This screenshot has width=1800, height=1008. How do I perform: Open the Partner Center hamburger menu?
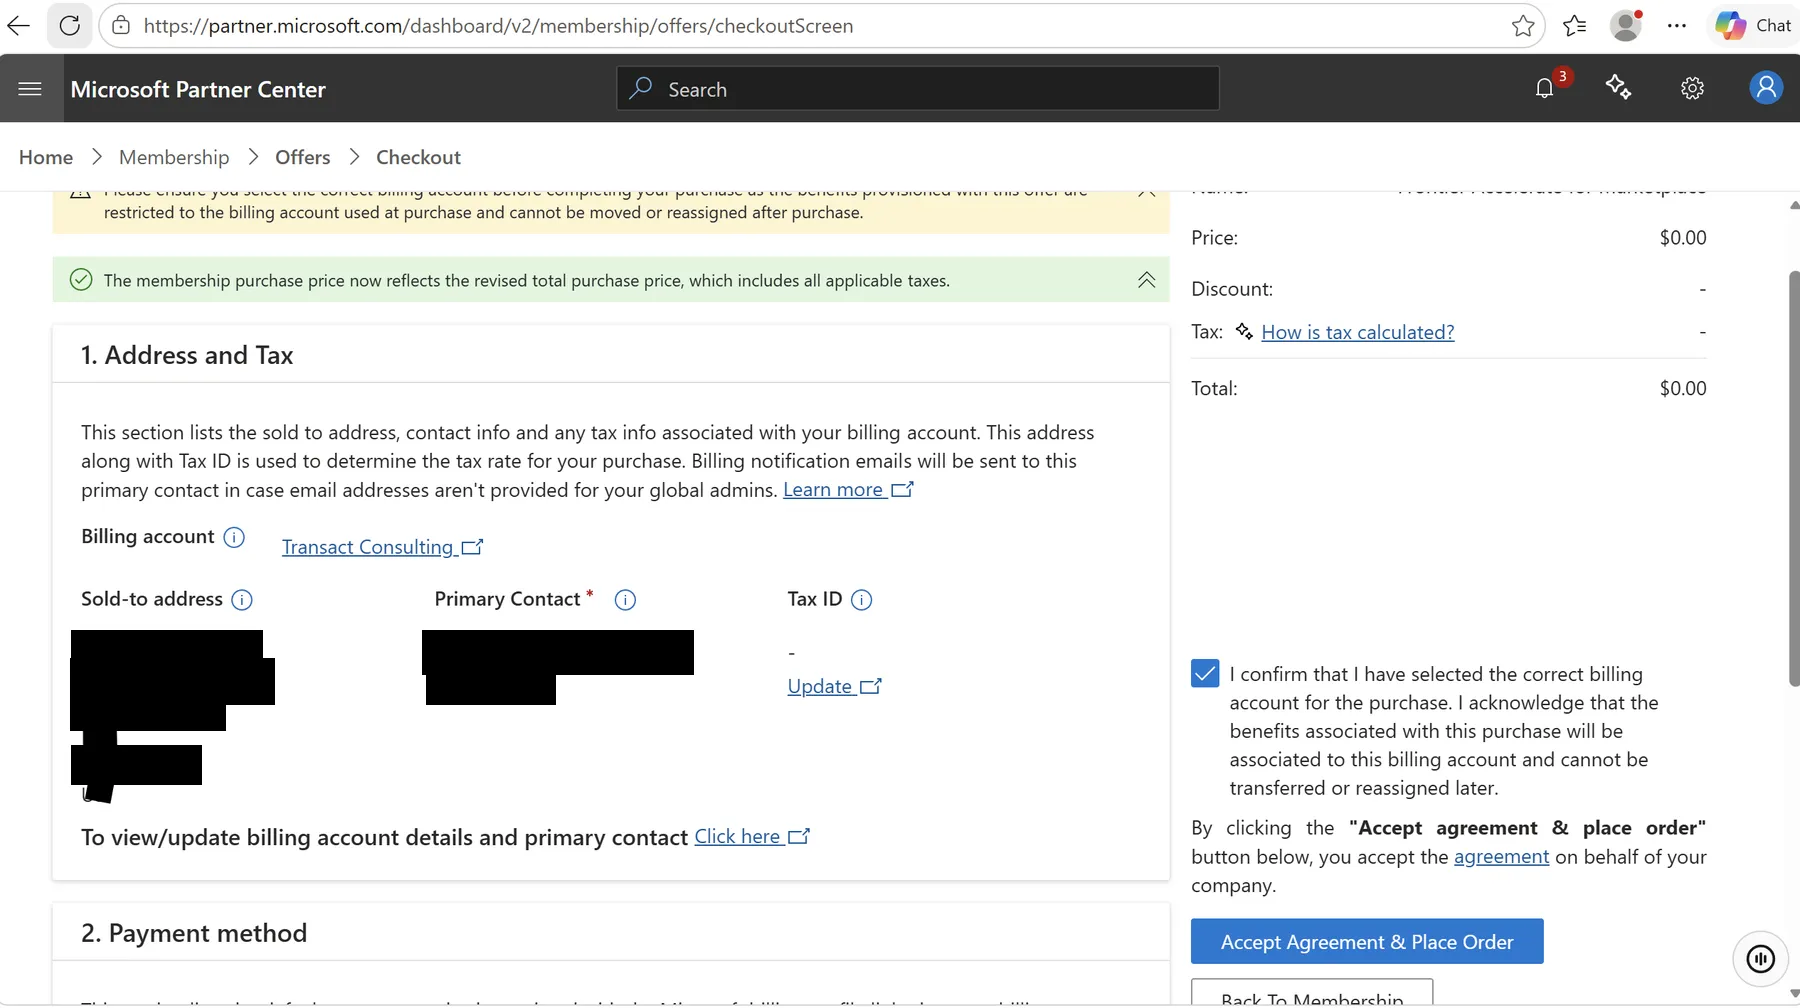pyautogui.click(x=30, y=89)
